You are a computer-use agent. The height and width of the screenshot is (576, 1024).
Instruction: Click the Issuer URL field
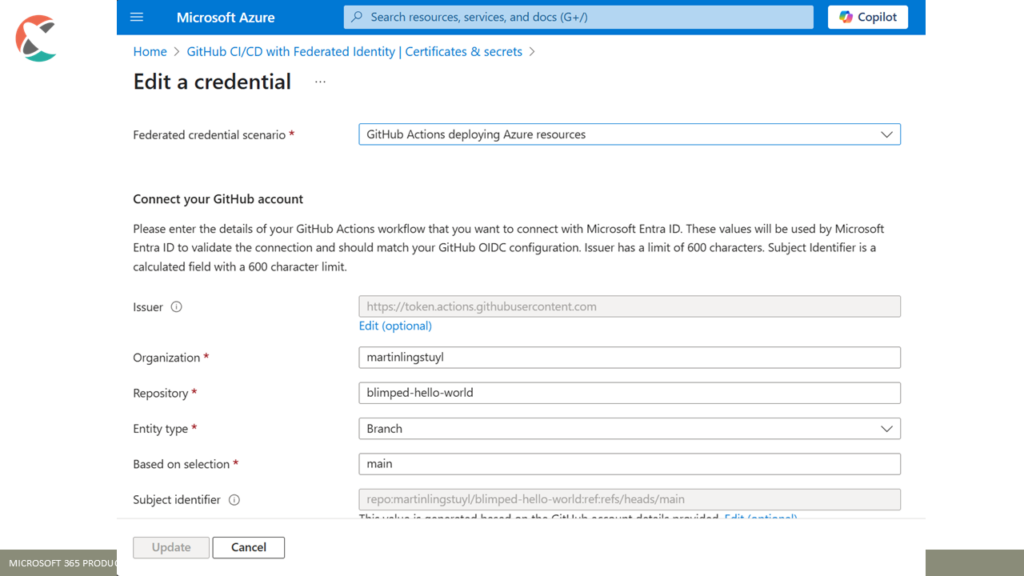click(x=630, y=306)
